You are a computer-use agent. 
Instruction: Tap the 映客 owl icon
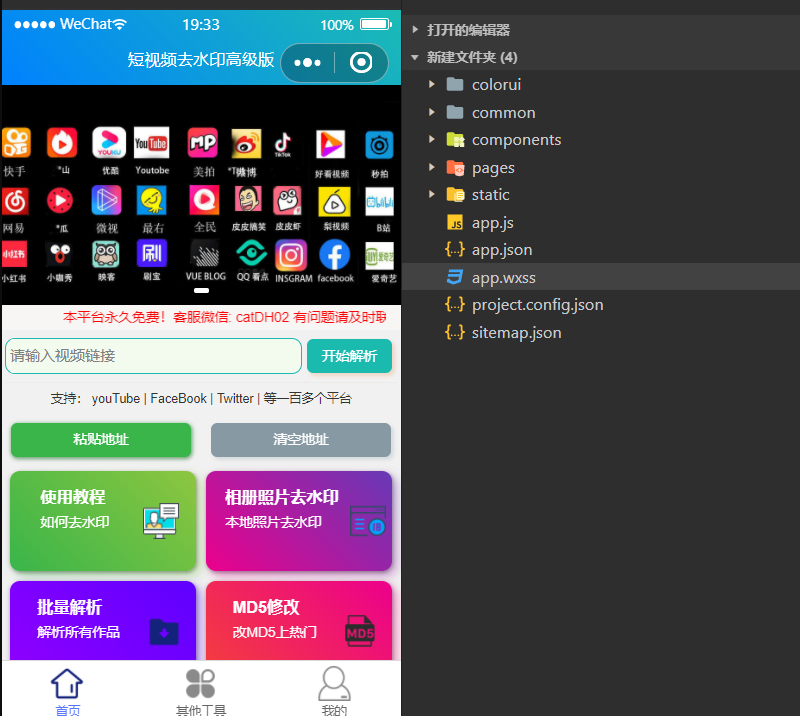click(x=106, y=254)
